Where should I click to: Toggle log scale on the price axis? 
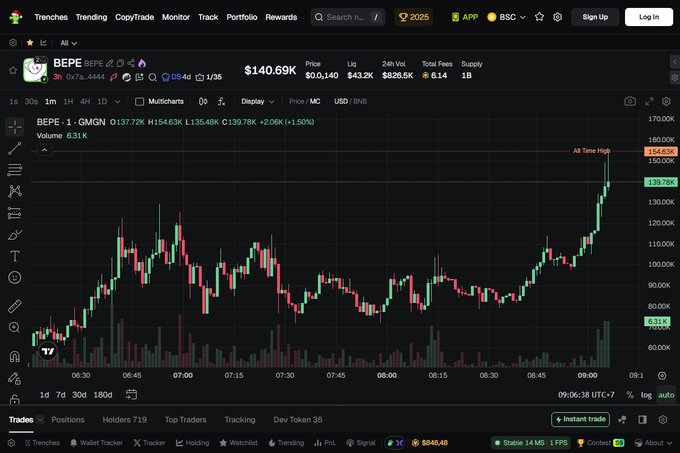(x=645, y=395)
